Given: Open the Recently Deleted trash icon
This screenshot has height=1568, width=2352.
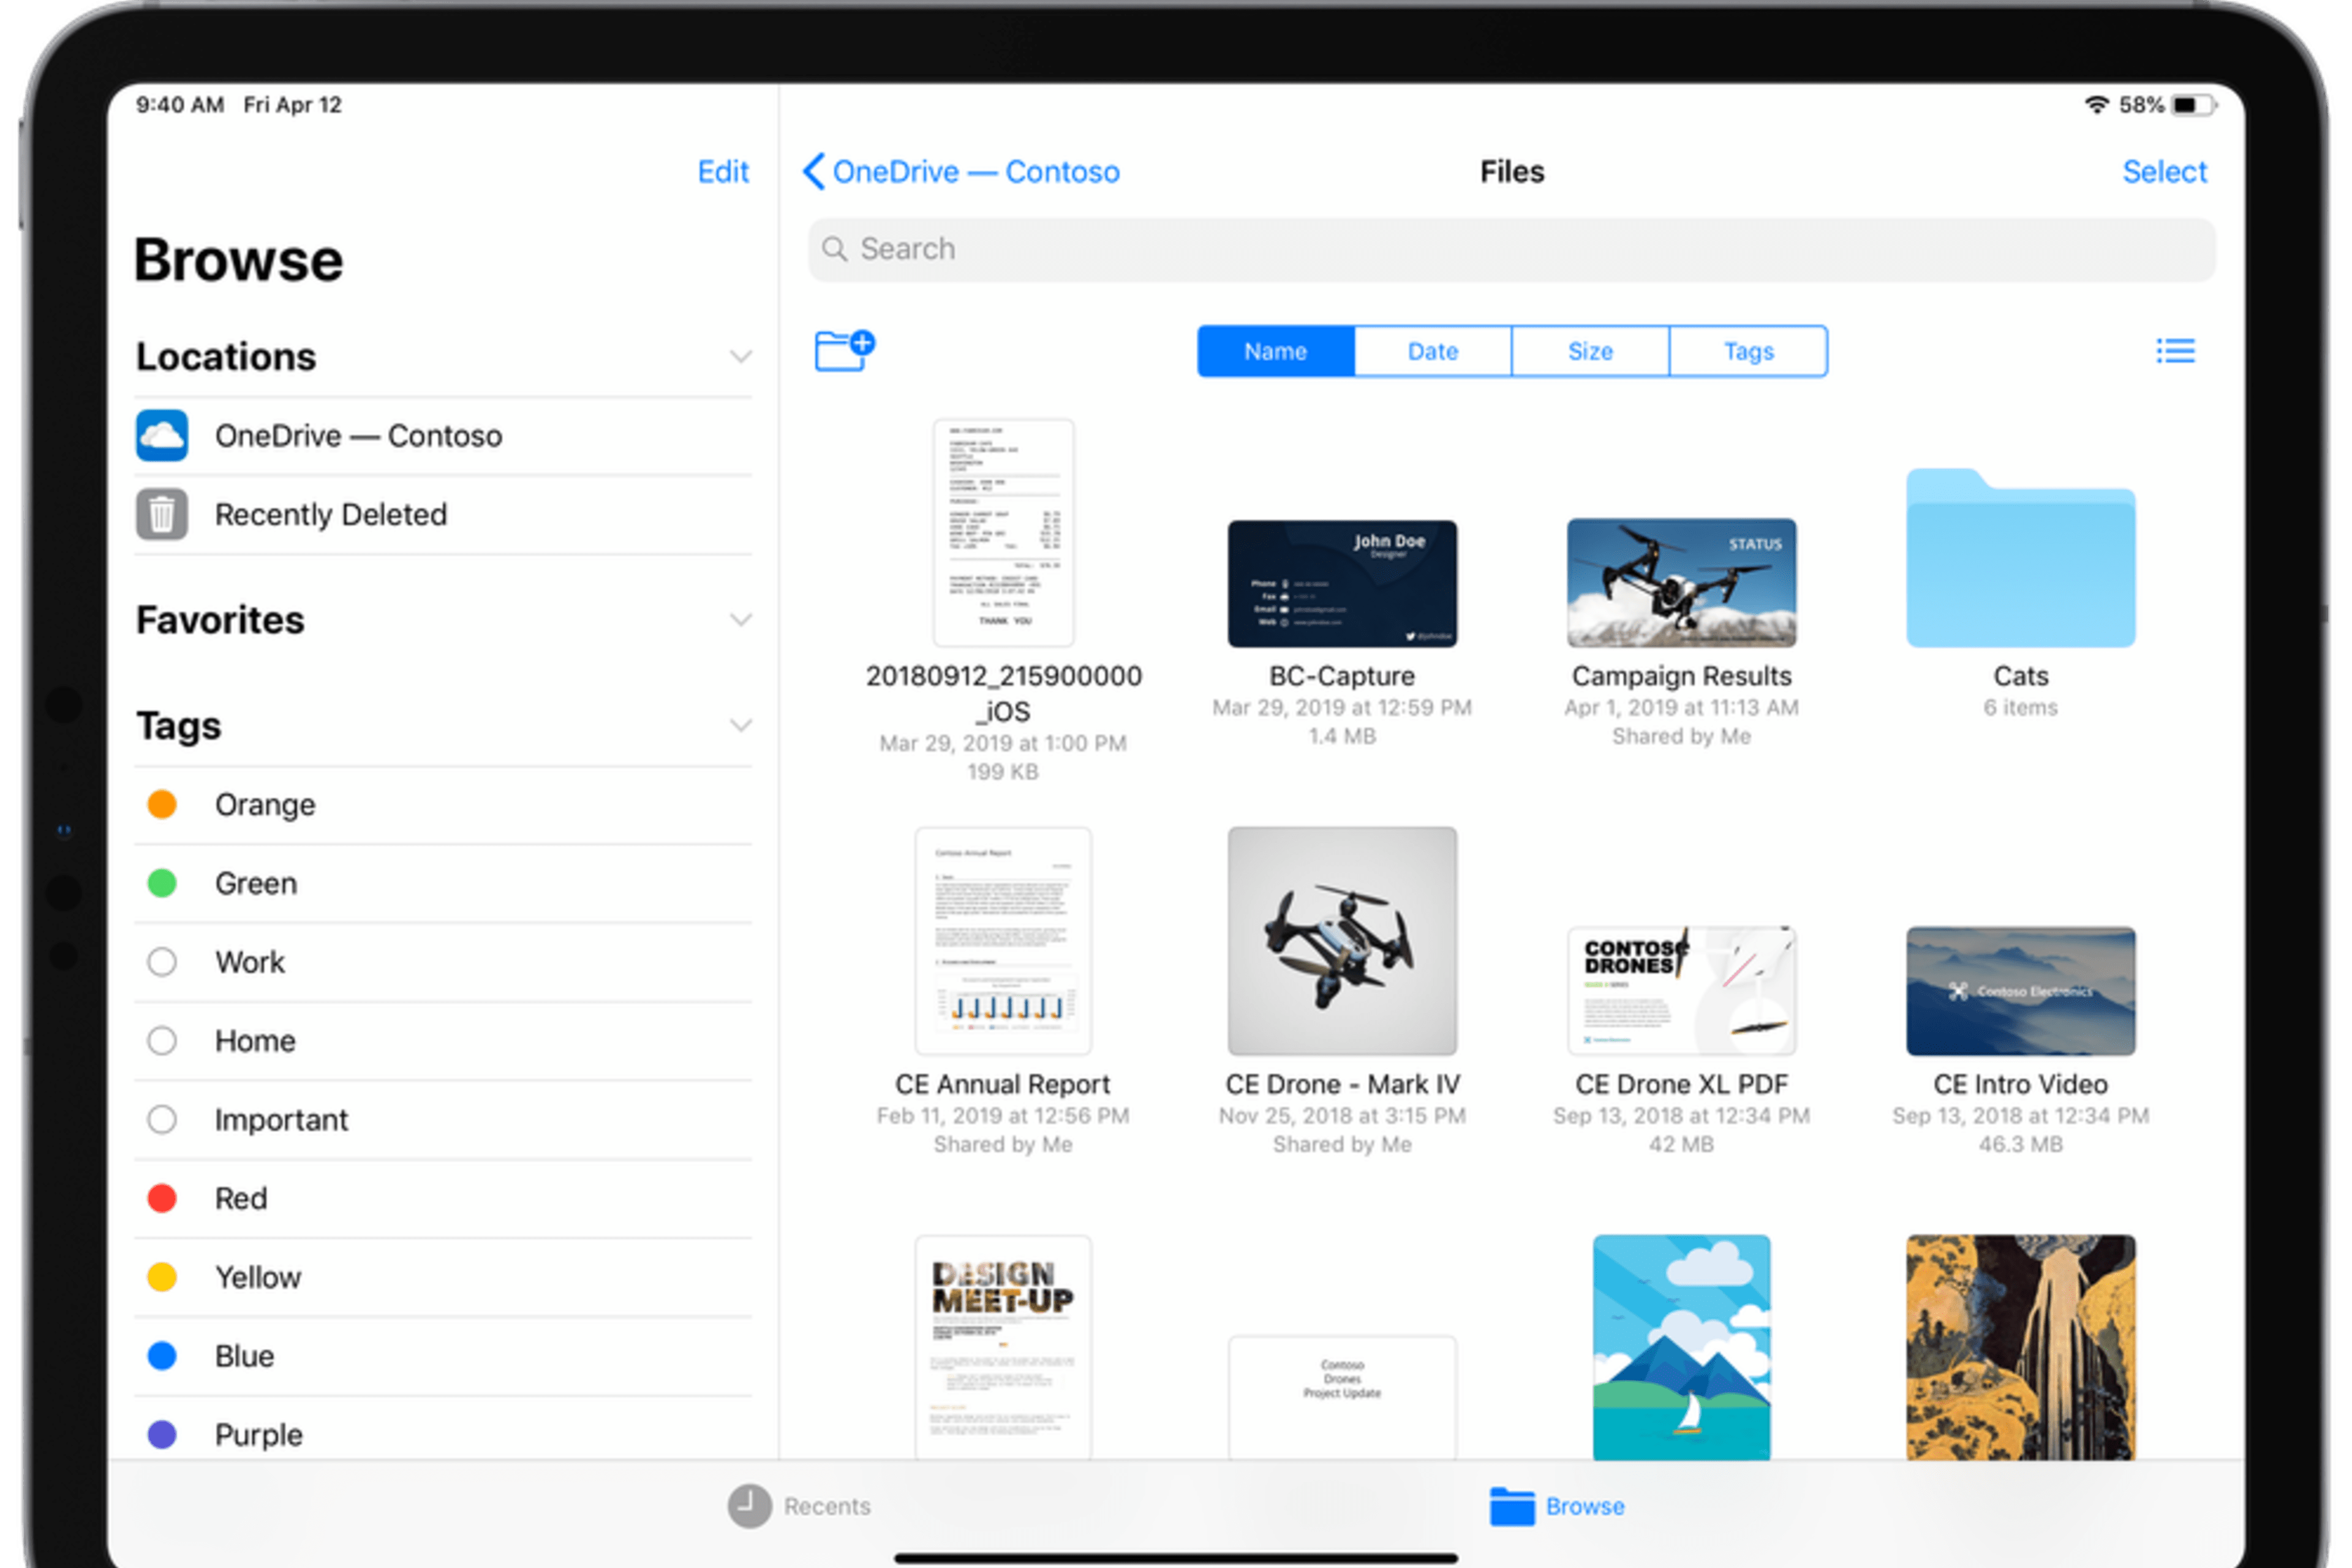Looking at the screenshot, I should point(162,514).
